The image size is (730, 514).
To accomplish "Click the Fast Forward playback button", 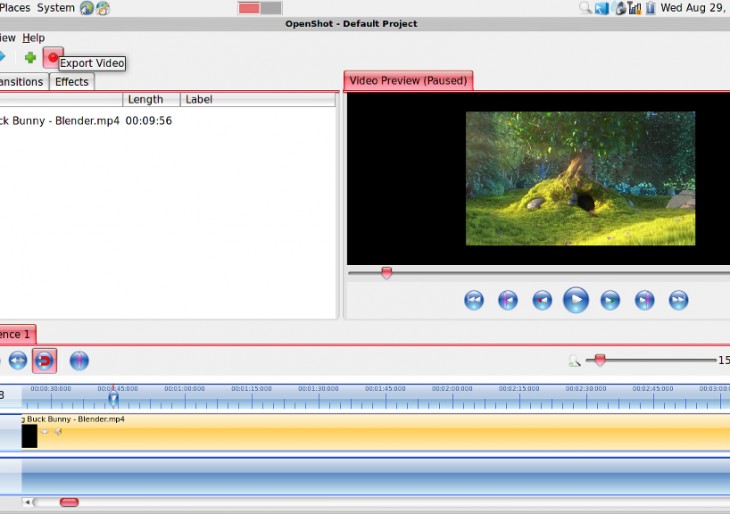I will [x=678, y=300].
